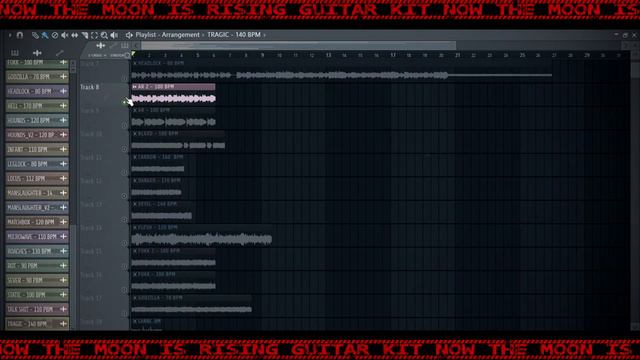Select HOUNDS - 120 BPM in picker

37,120
